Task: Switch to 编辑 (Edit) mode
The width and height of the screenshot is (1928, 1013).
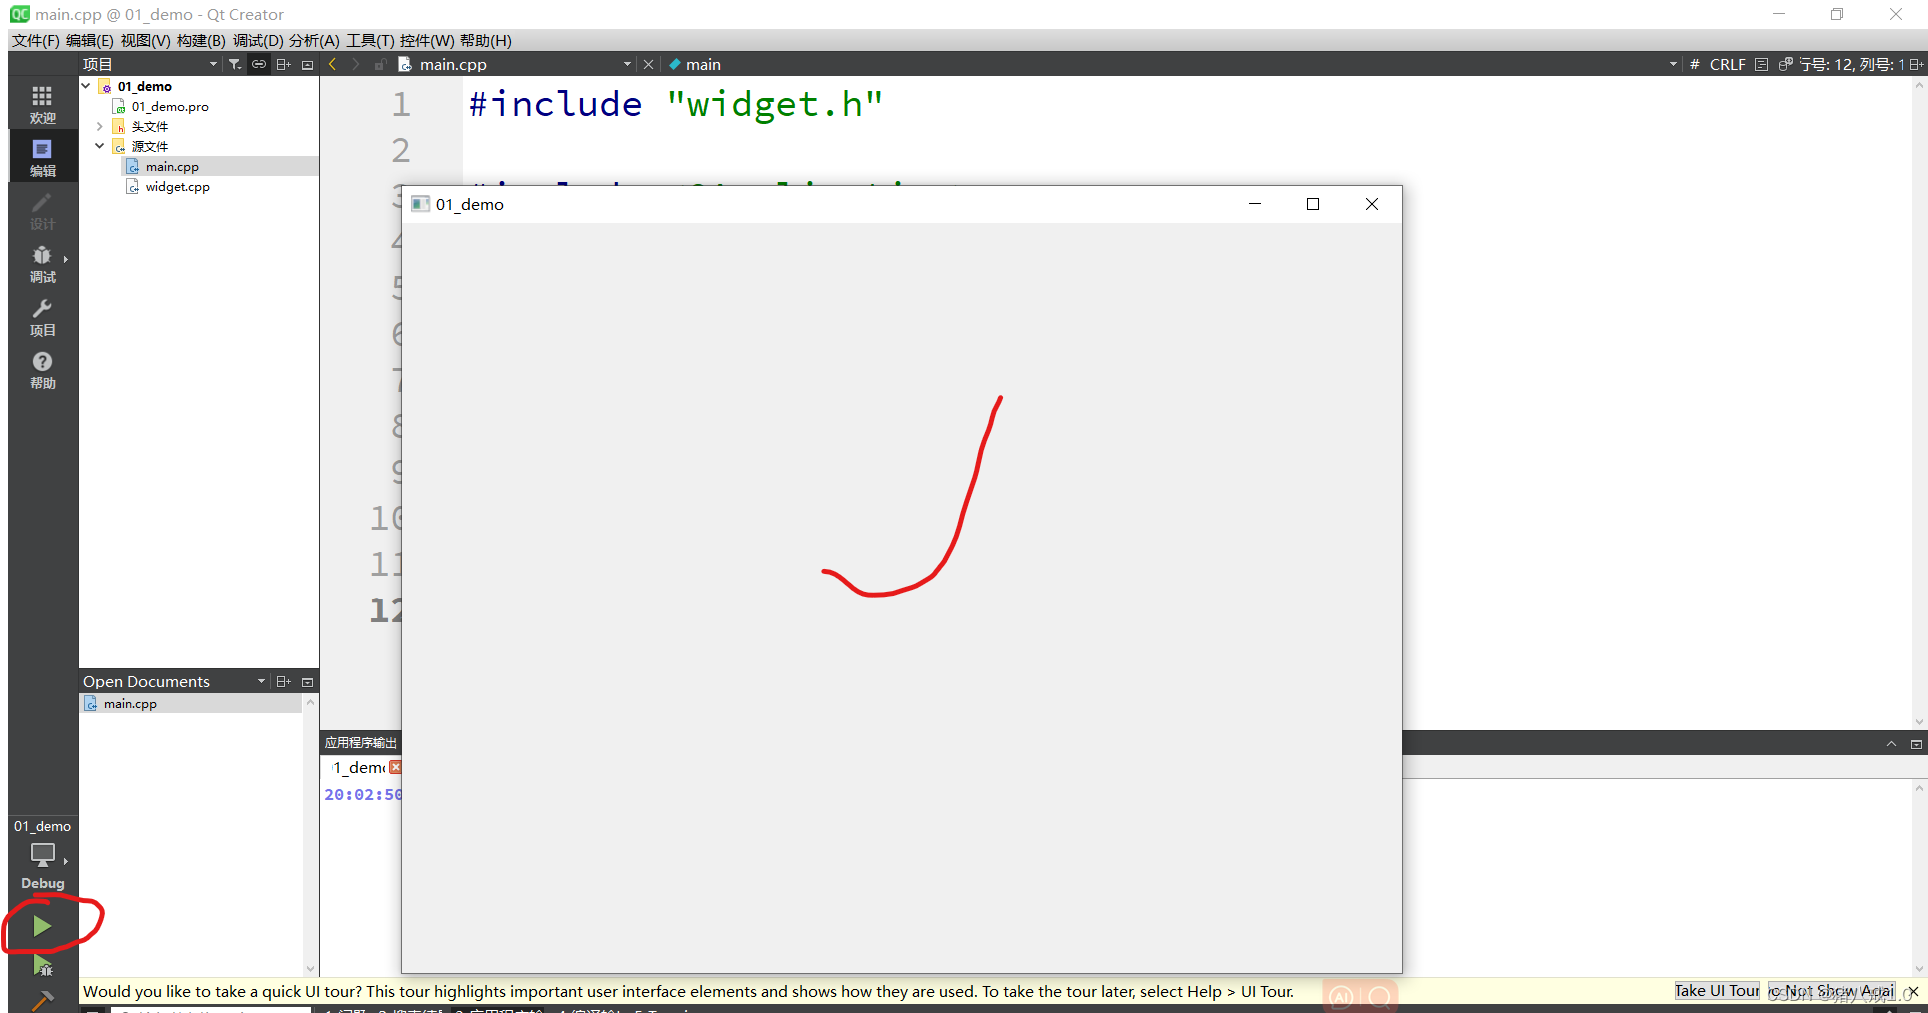Action: point(42,157)
